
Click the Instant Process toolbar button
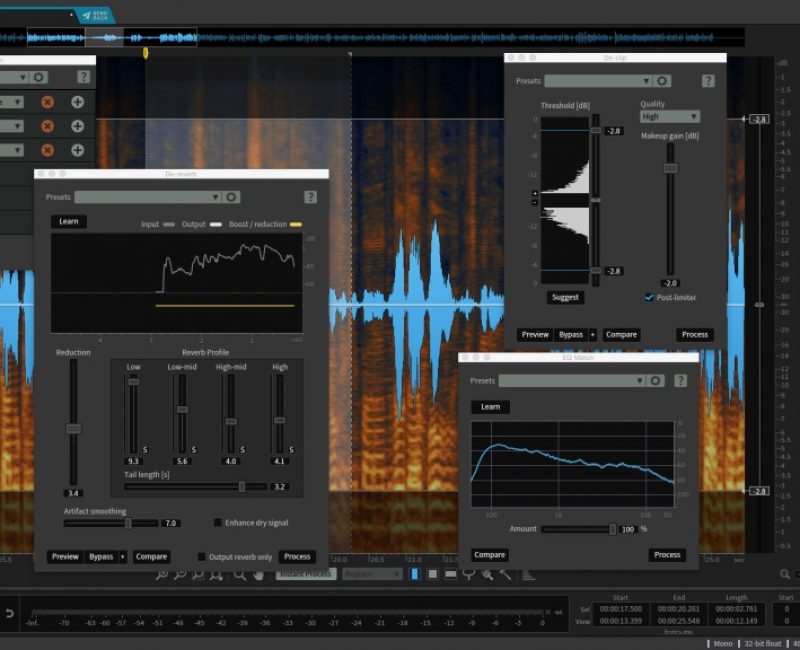click(x=305, y=574)
